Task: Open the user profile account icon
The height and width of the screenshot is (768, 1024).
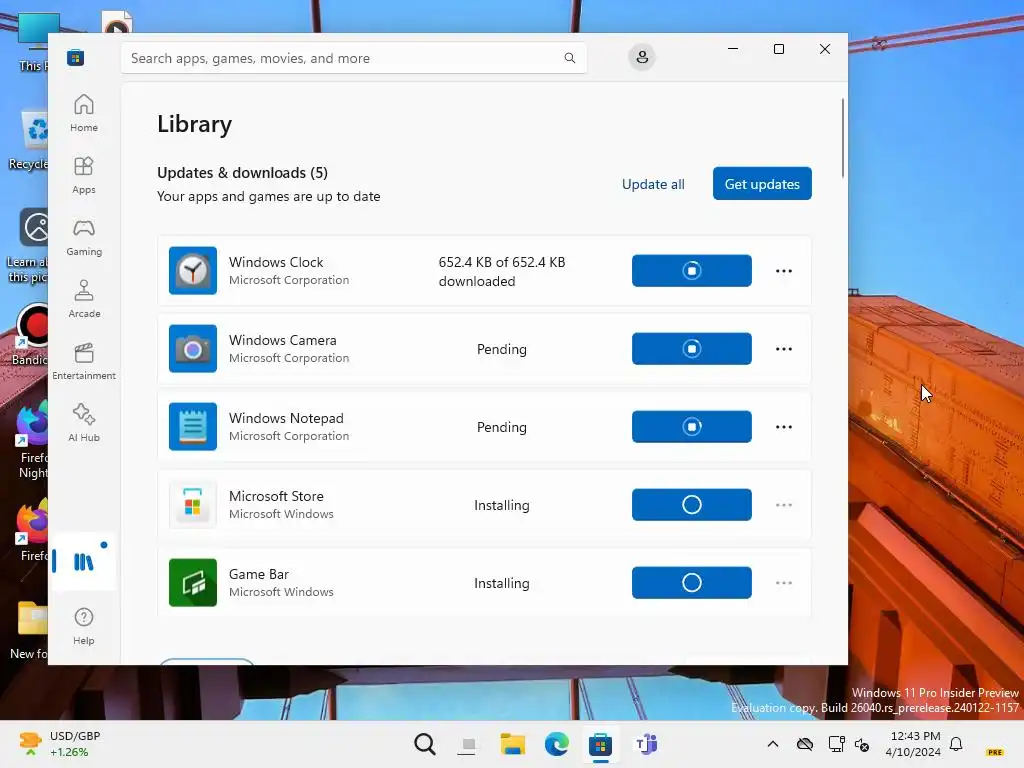Action: [x=642, y=57]
